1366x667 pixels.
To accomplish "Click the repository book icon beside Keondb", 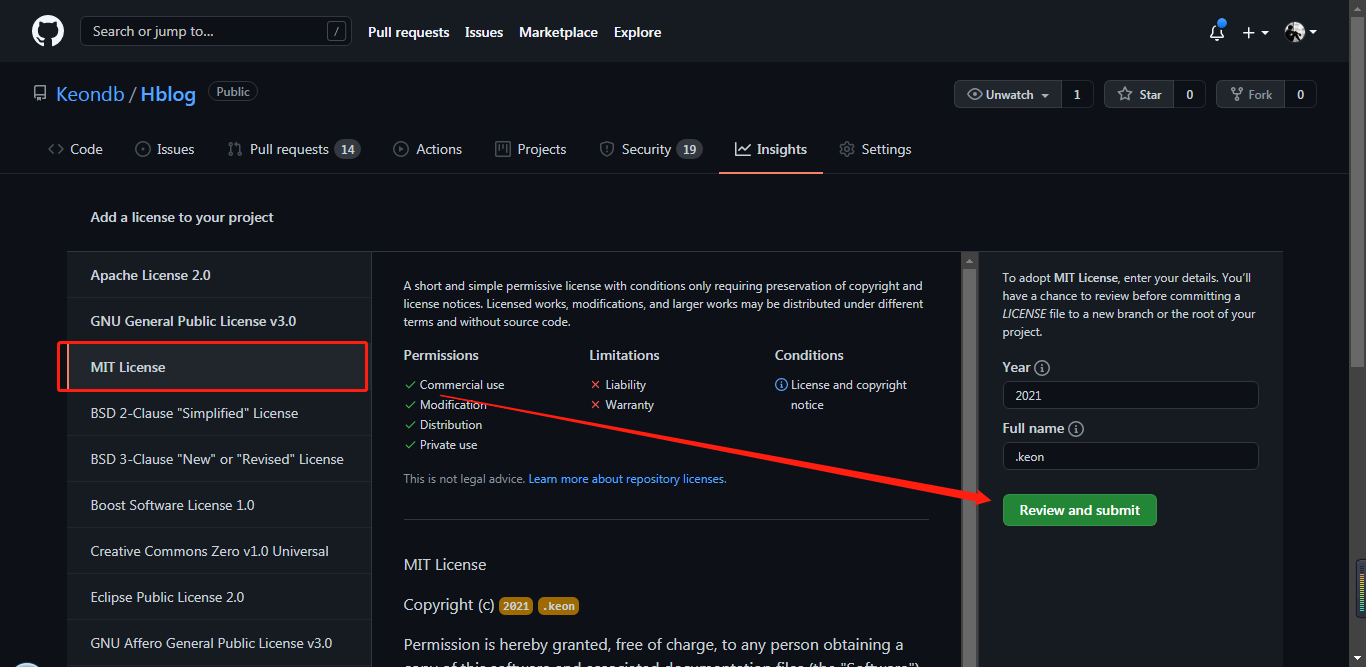I will point(40,94).
